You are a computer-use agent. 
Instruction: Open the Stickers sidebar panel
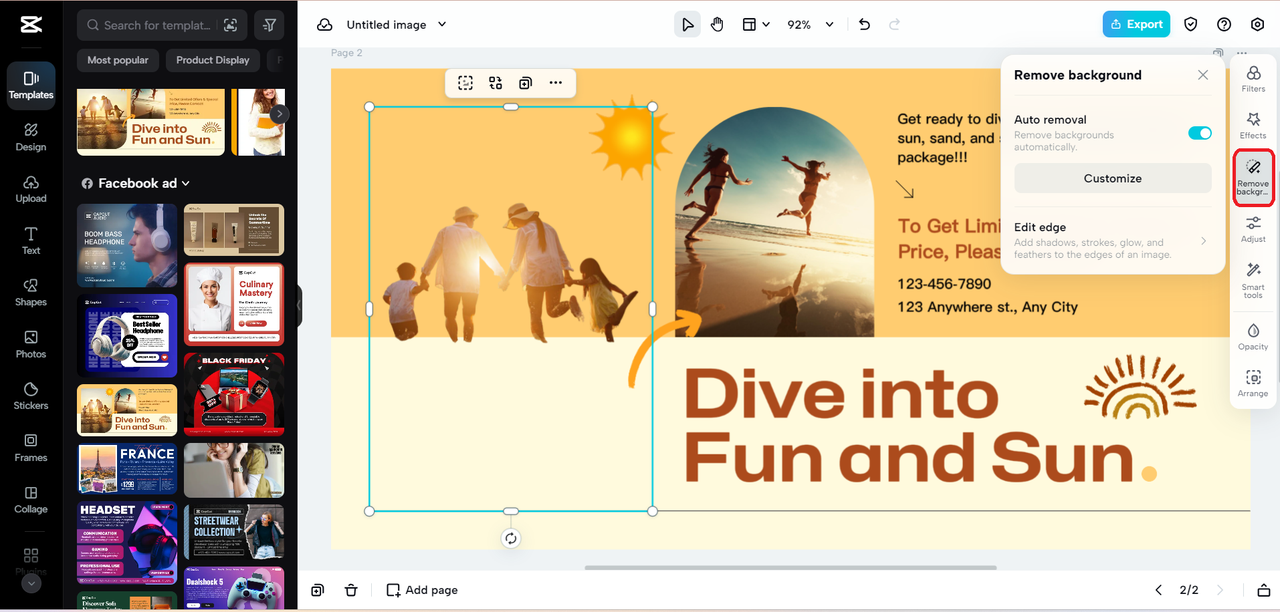(x=31, y=395)
